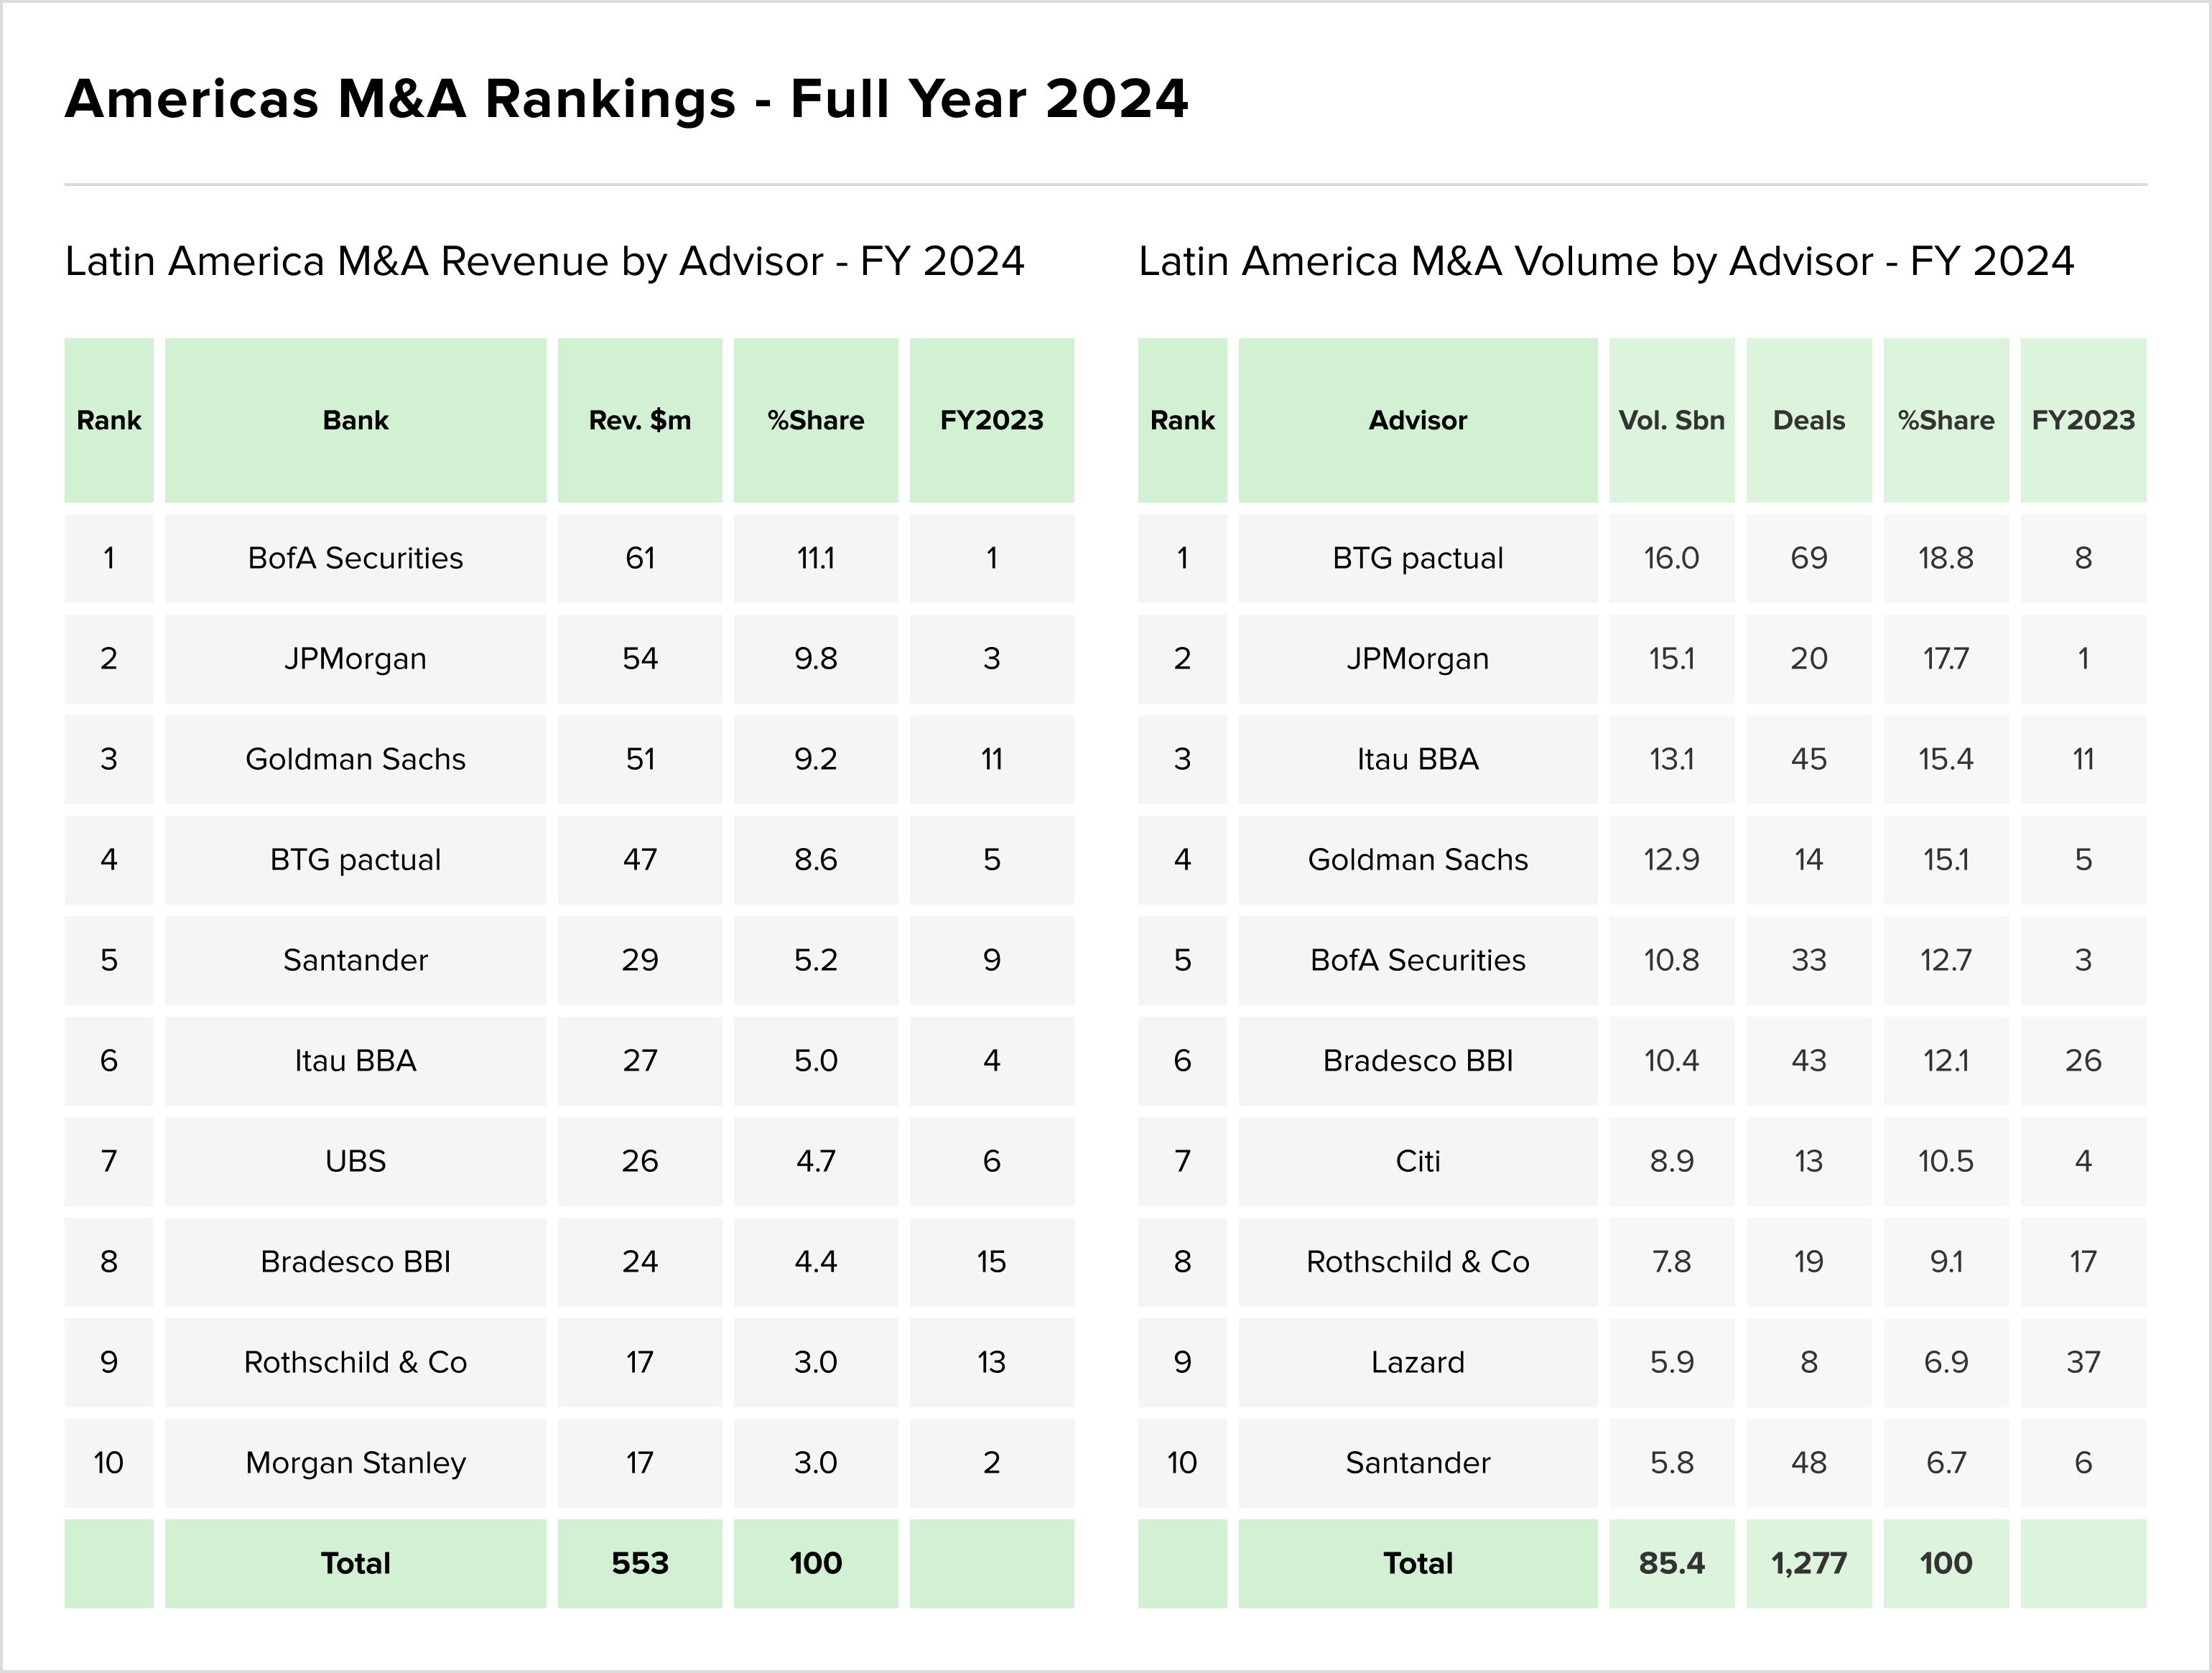Click the total deals value 1,277
Image resolution: width=2212 pixels, height=1673 pixels.
1808,1563
